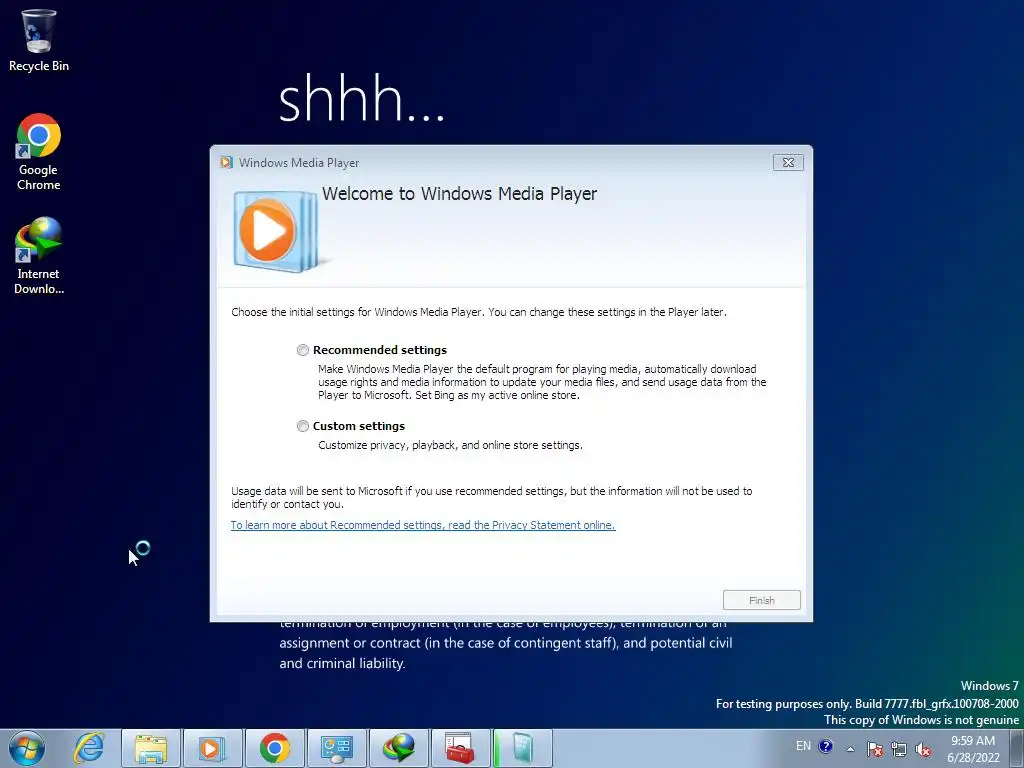Open Windows Explorer from the taskbar

(x=151, y=748)
